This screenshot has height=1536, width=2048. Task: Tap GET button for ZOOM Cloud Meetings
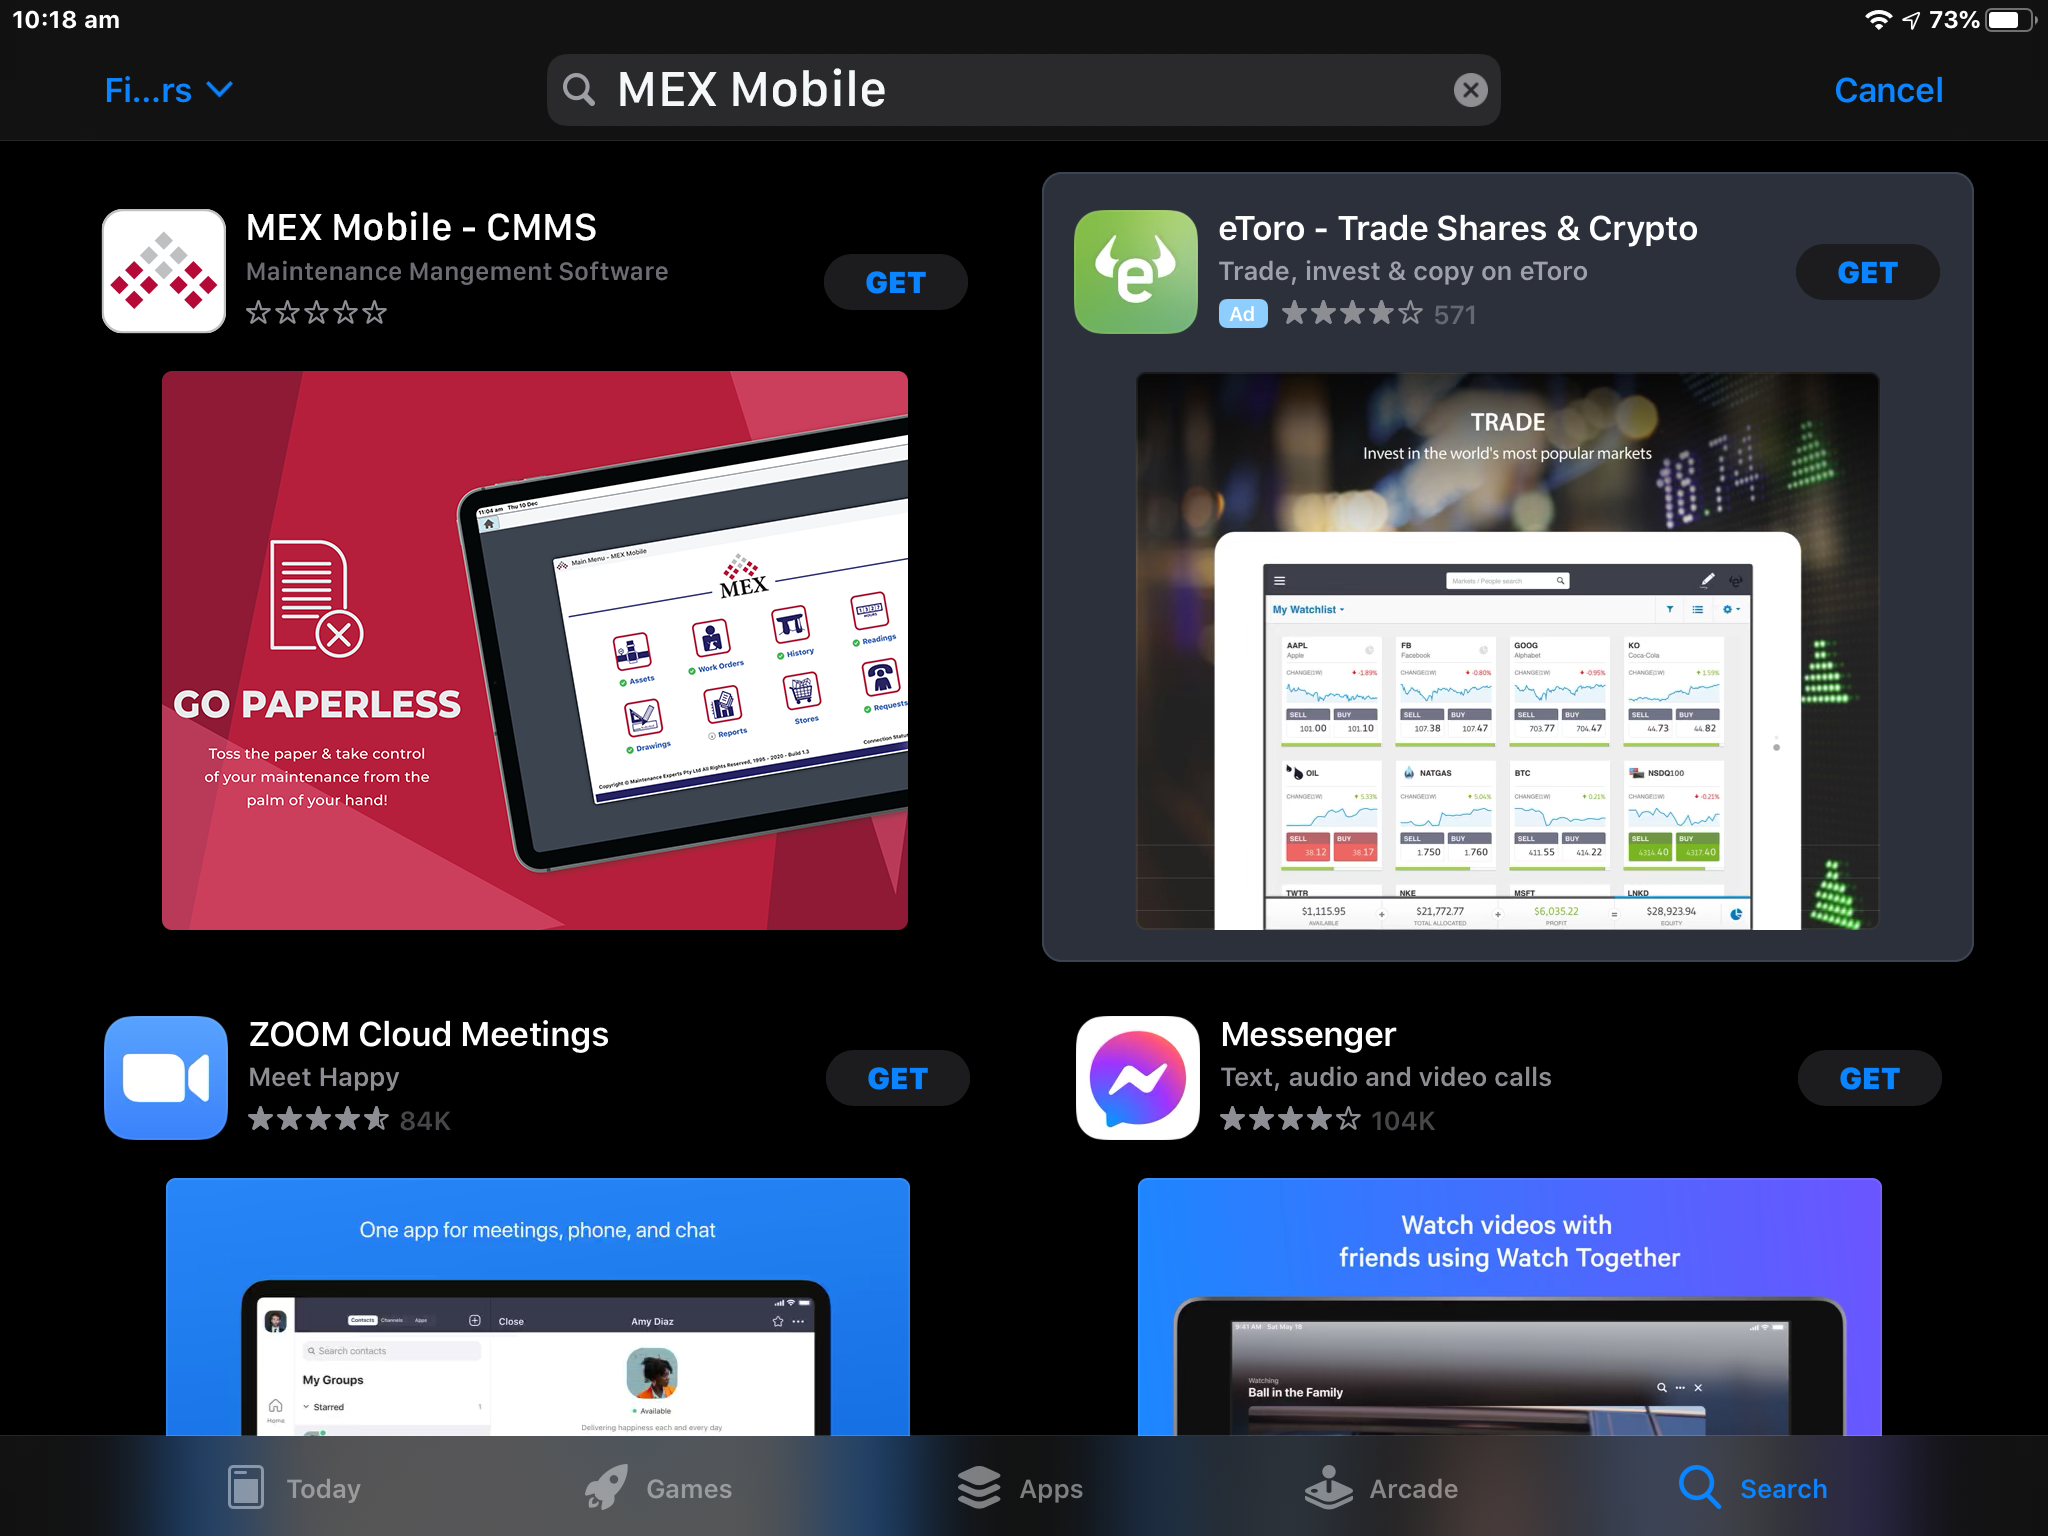897,1076
